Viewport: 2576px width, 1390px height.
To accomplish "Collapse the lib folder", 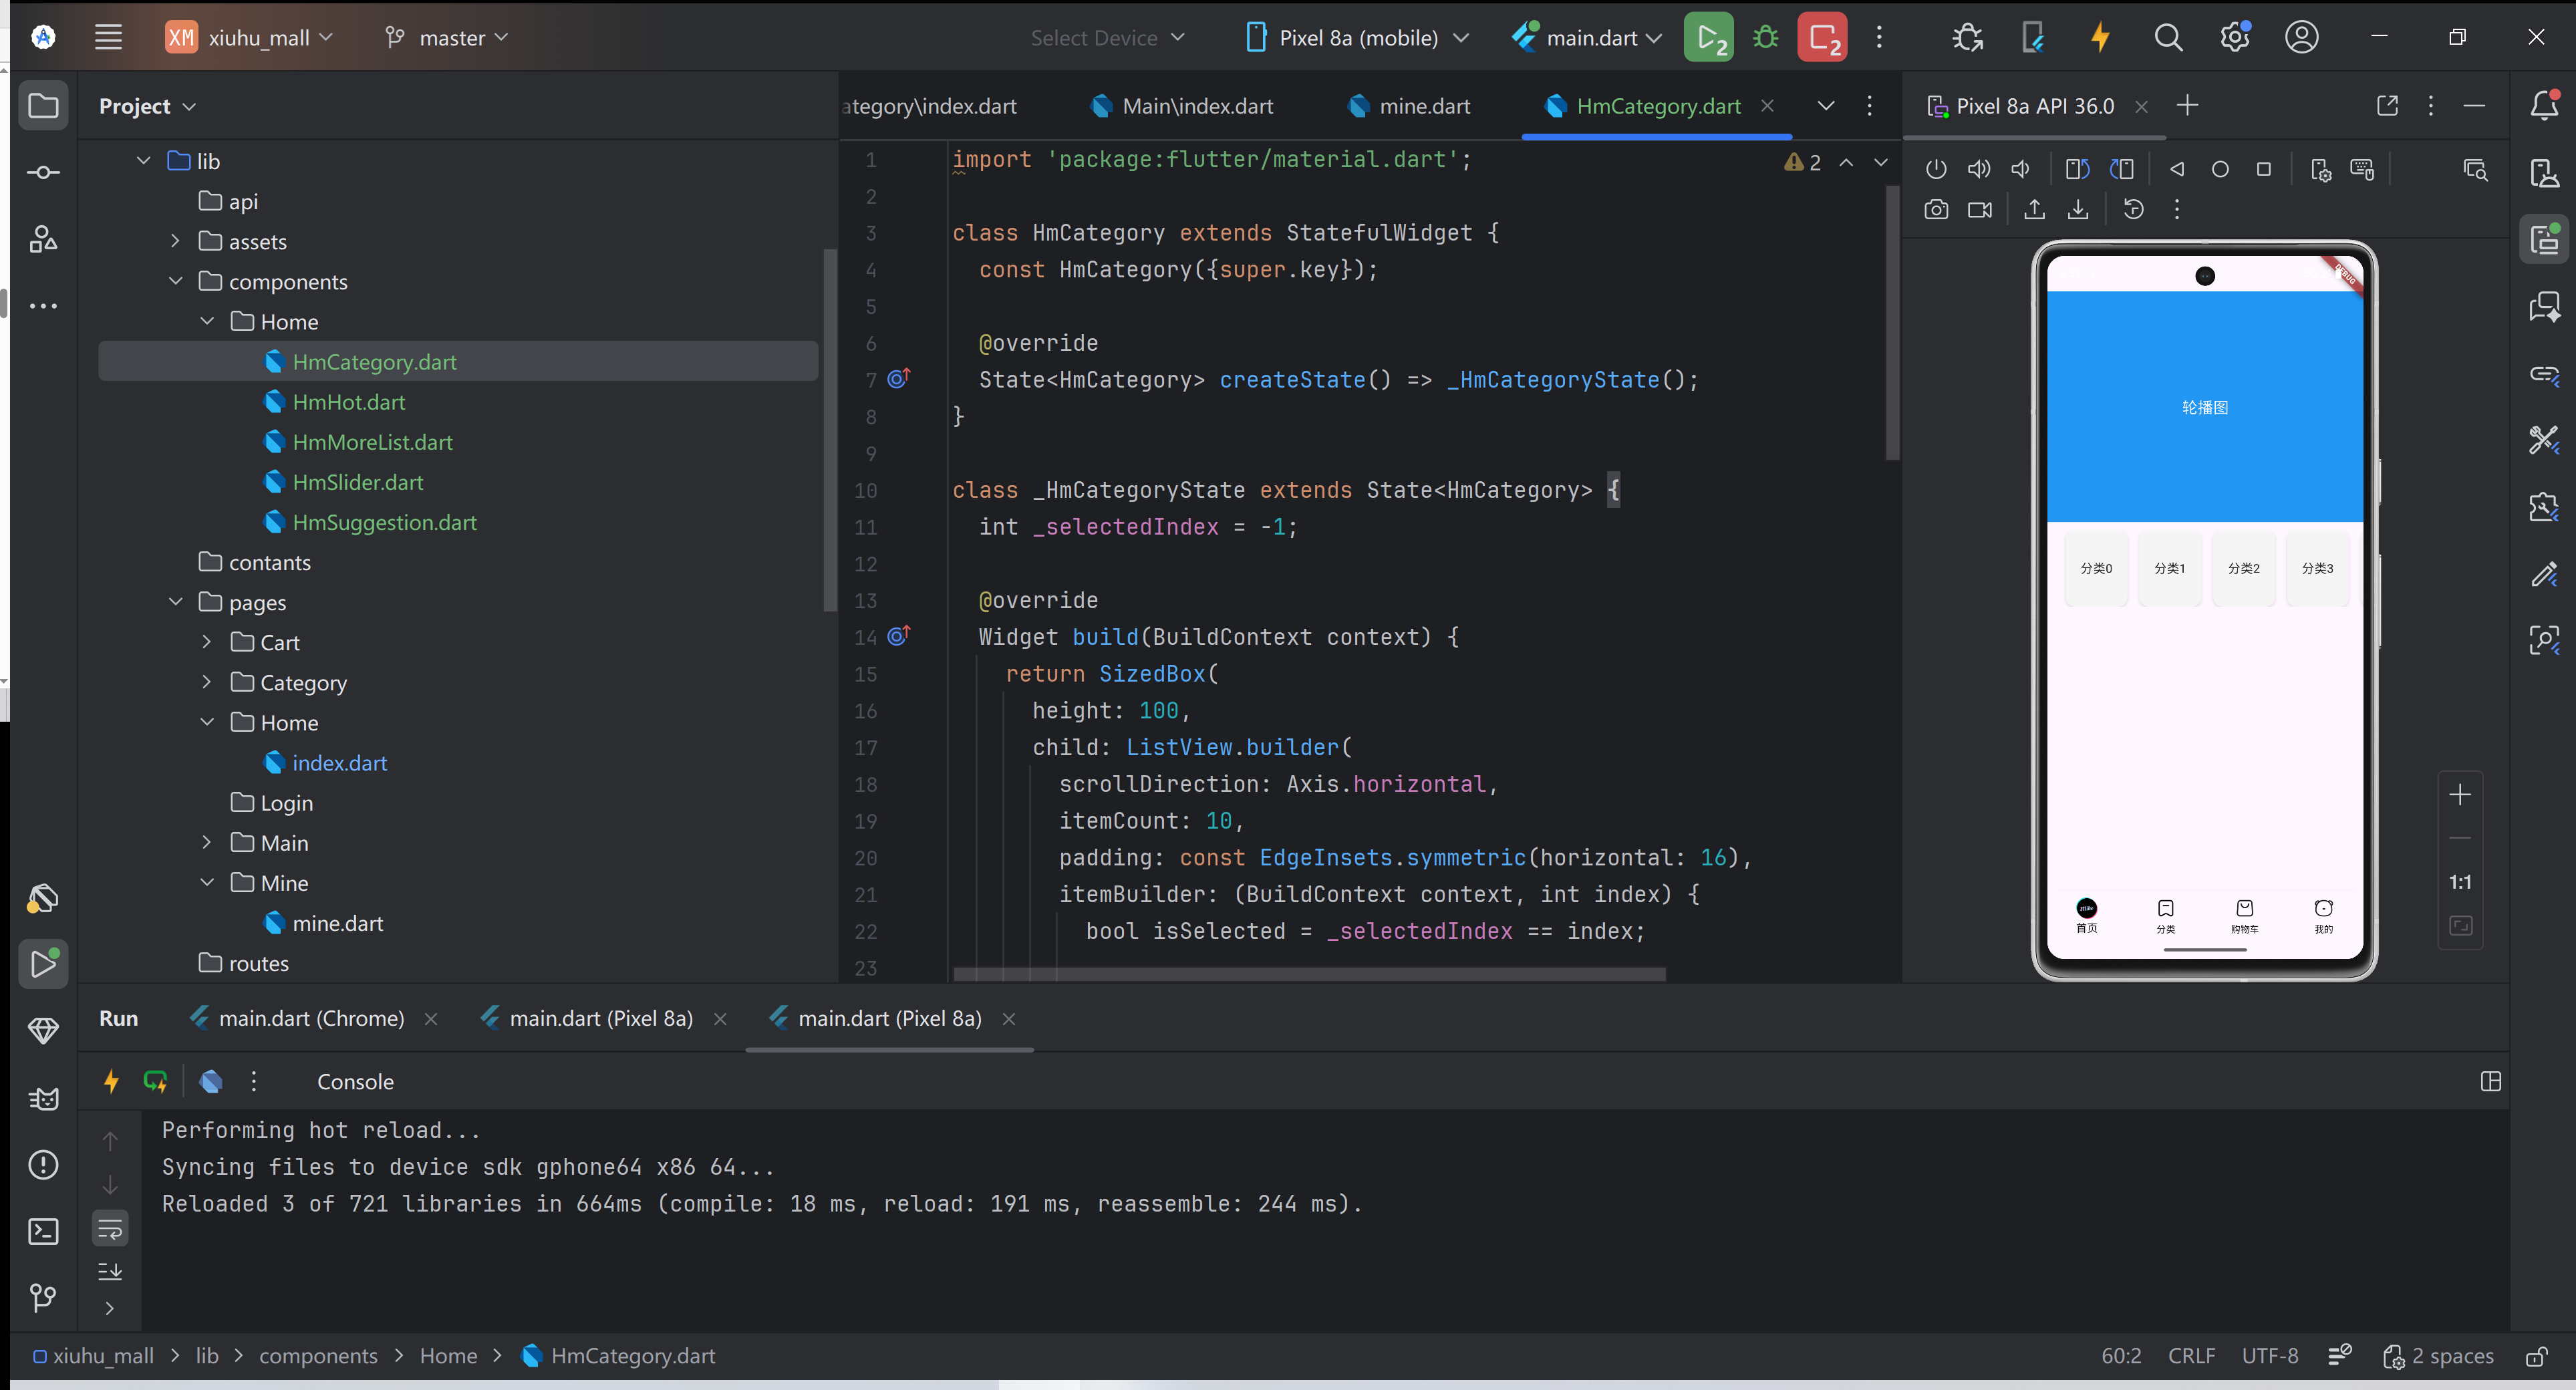I will click(143, 161).
